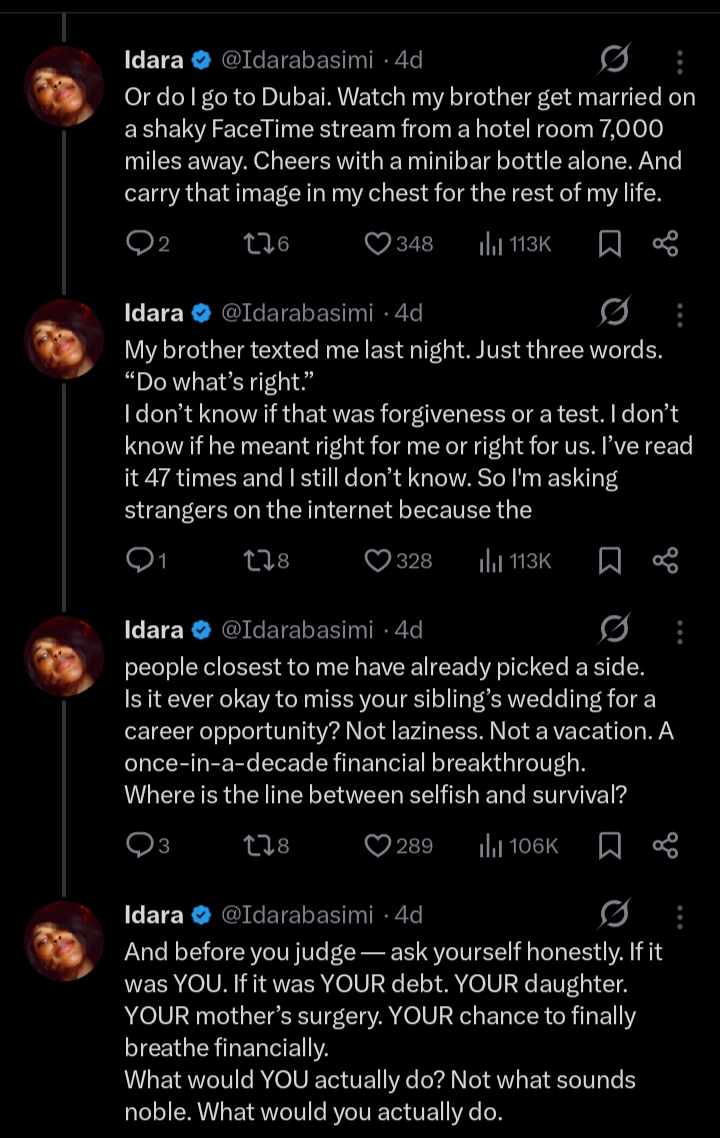720x1138 pixels.
Task: Open the @Idarabasimi handle on the first tweet
Action: [x=298, y=60]
